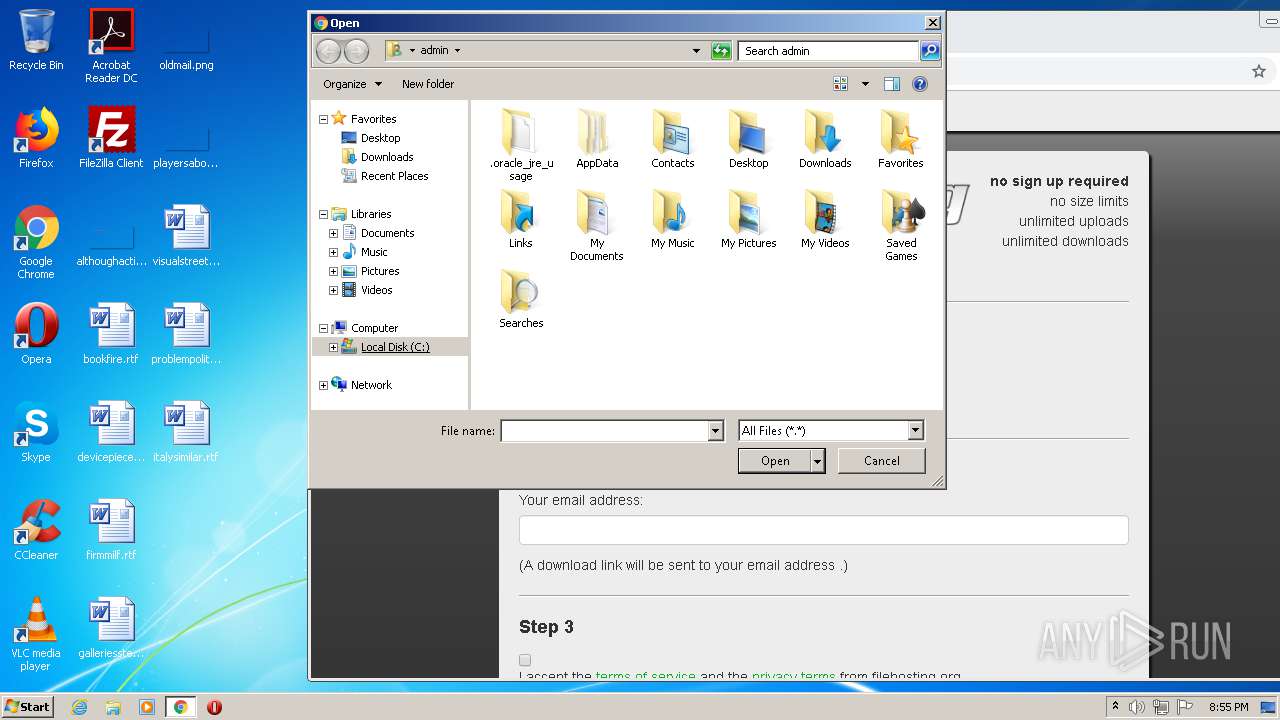Open Skype desktop shortcut
The image size is (1280, 720).
point(36,432)
